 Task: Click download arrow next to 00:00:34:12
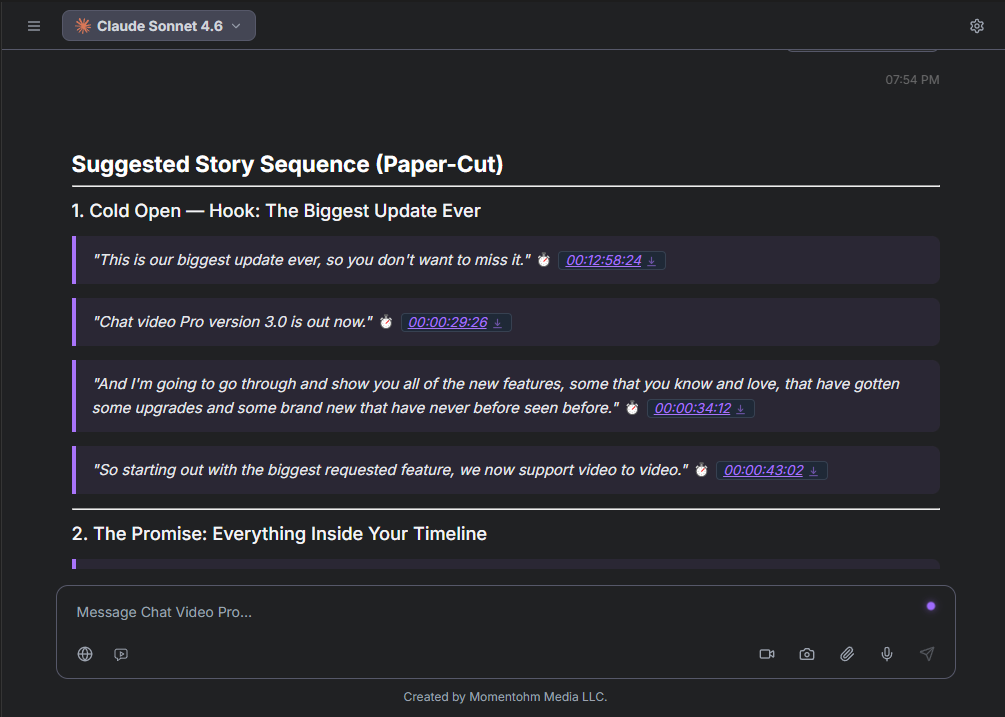click(x=740, y=409)
